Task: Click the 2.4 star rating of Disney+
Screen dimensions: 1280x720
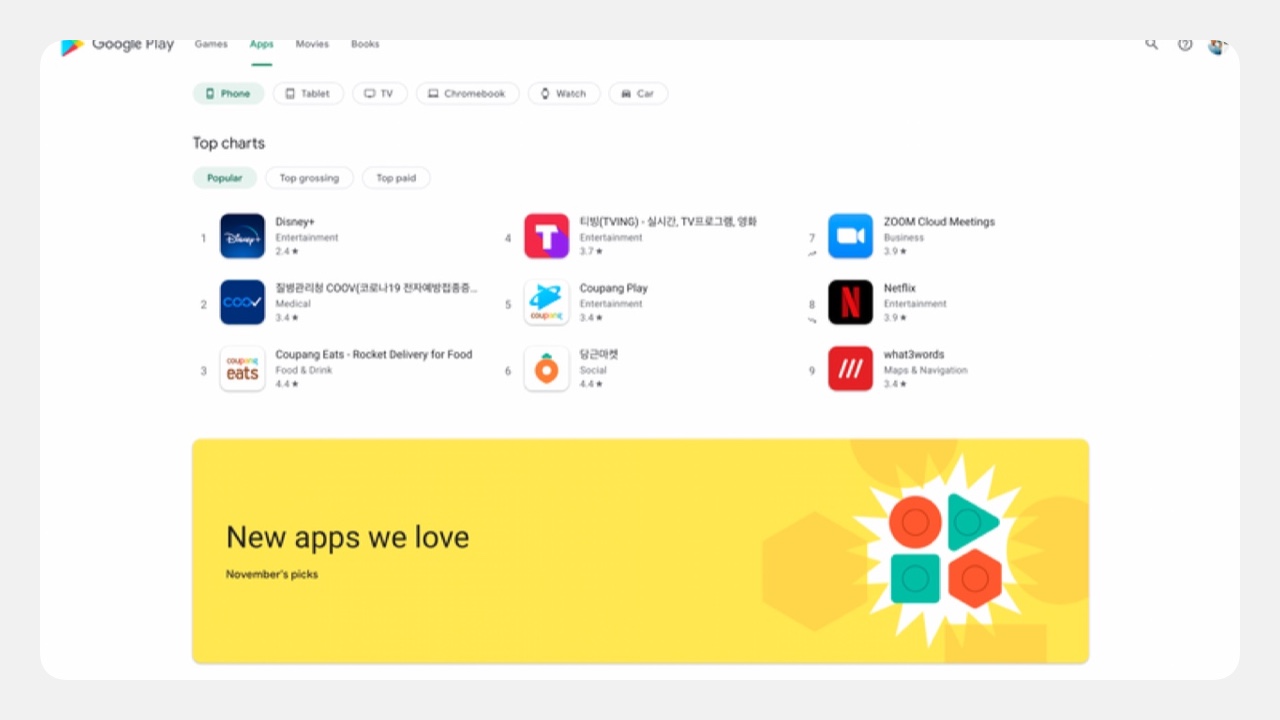Action: coord(287,252)
